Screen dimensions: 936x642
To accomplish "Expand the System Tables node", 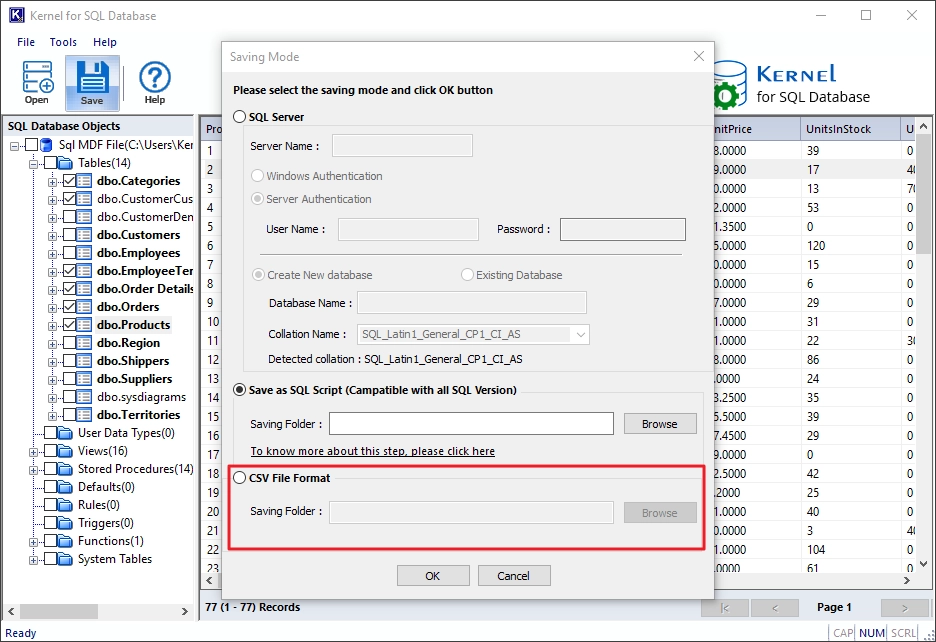I will tap(33, 560).
